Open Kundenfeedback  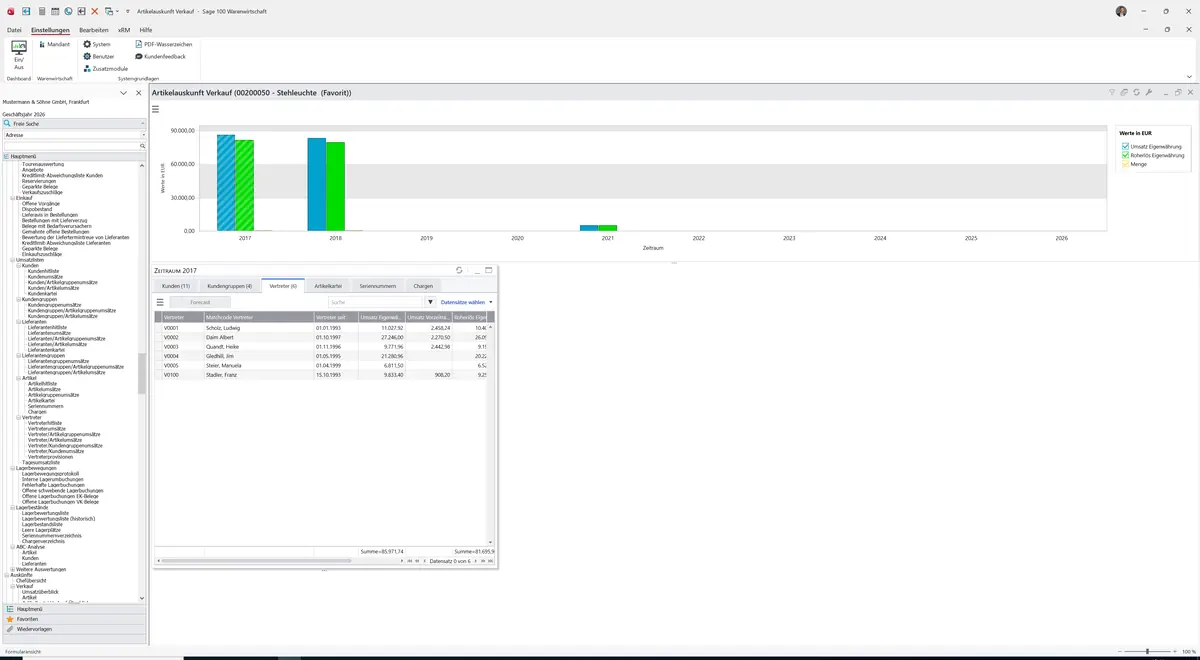tap(160, 56)
